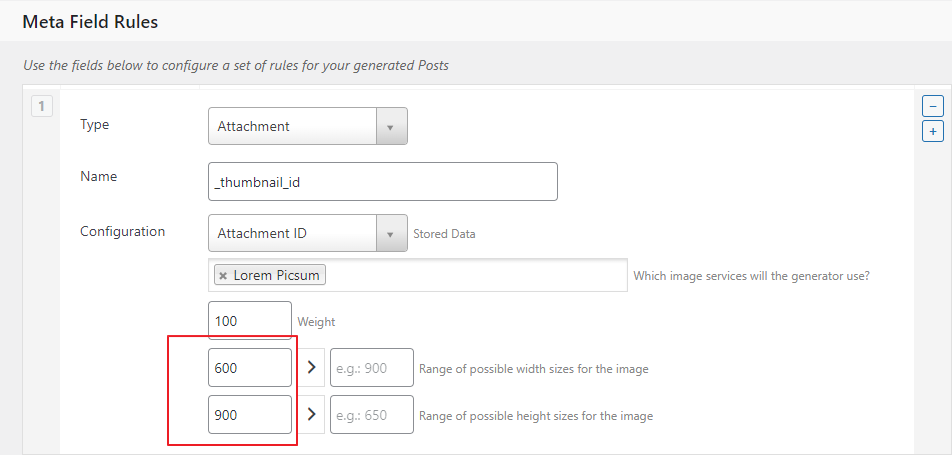
Task: Click the Weight field showing 100
Action: click(250, 321)
